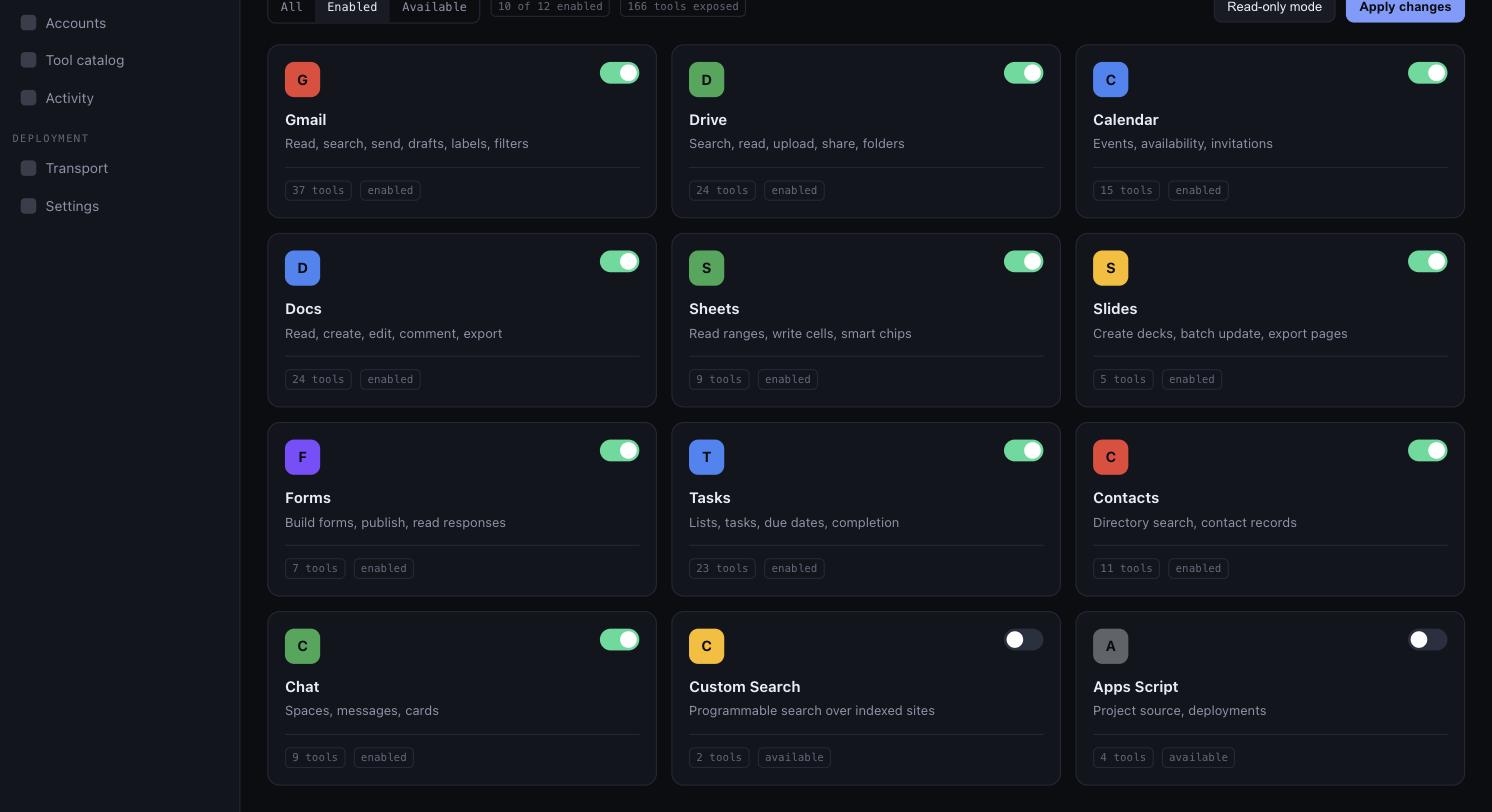
Task: Click the "Spaces, messages, cards" description
Action: coord(362,711)
